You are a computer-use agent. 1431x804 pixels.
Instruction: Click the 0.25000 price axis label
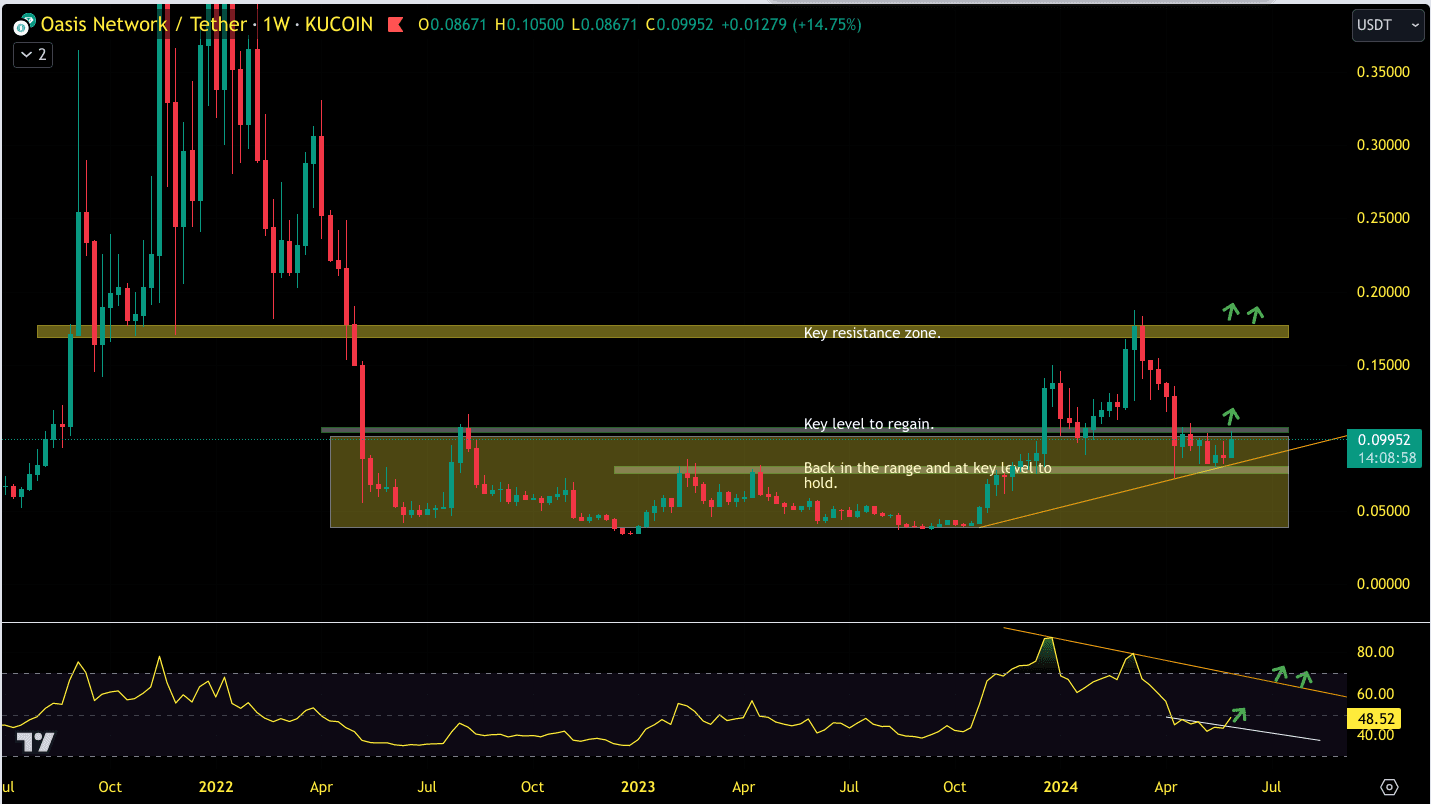(x=1383, y=218)
